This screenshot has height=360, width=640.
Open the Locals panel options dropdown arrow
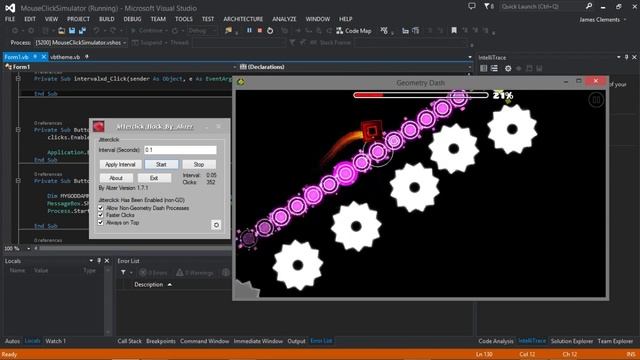point(91,260)
